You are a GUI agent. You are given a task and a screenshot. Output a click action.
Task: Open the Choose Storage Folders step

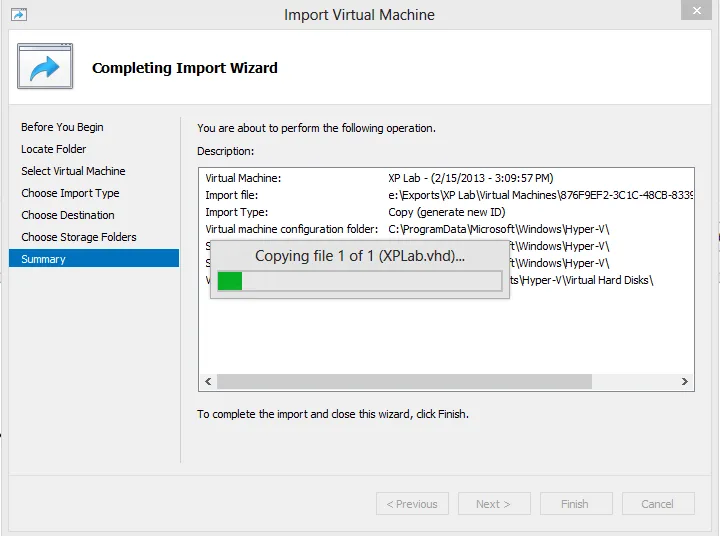[79, 237]
